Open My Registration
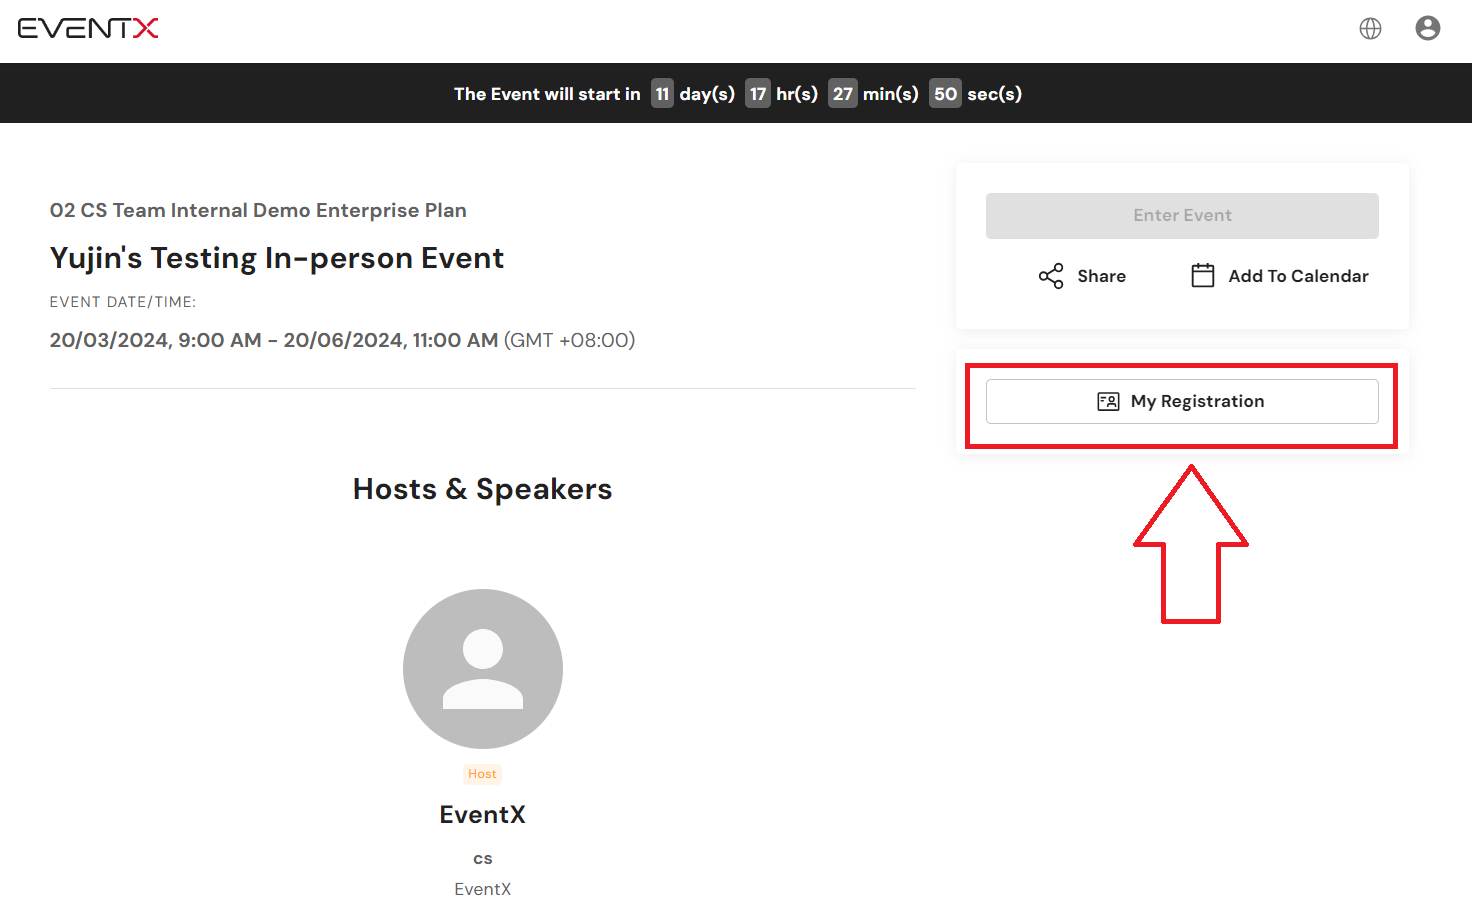Screen dimensions: 1472x913 [1182, 401]
